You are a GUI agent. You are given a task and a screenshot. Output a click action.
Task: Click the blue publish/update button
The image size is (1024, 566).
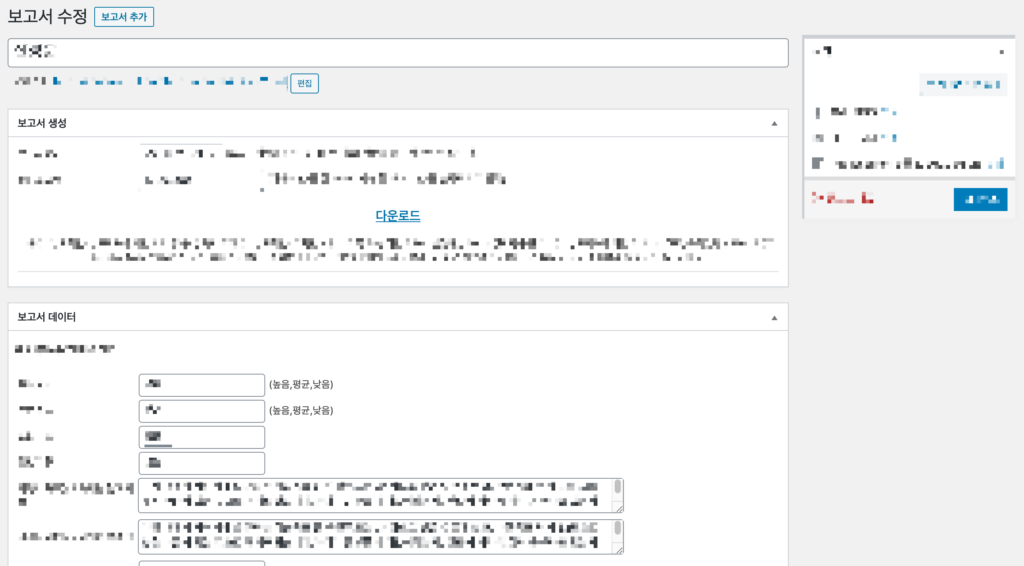[980, 200]
